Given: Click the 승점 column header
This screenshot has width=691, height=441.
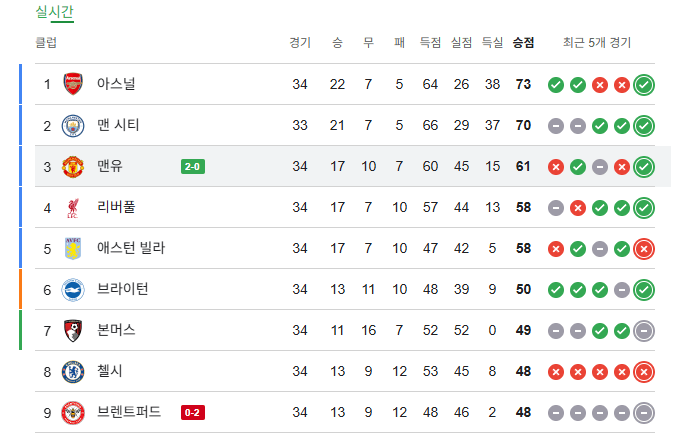Looking at the screenshot, I should point(523,43).
